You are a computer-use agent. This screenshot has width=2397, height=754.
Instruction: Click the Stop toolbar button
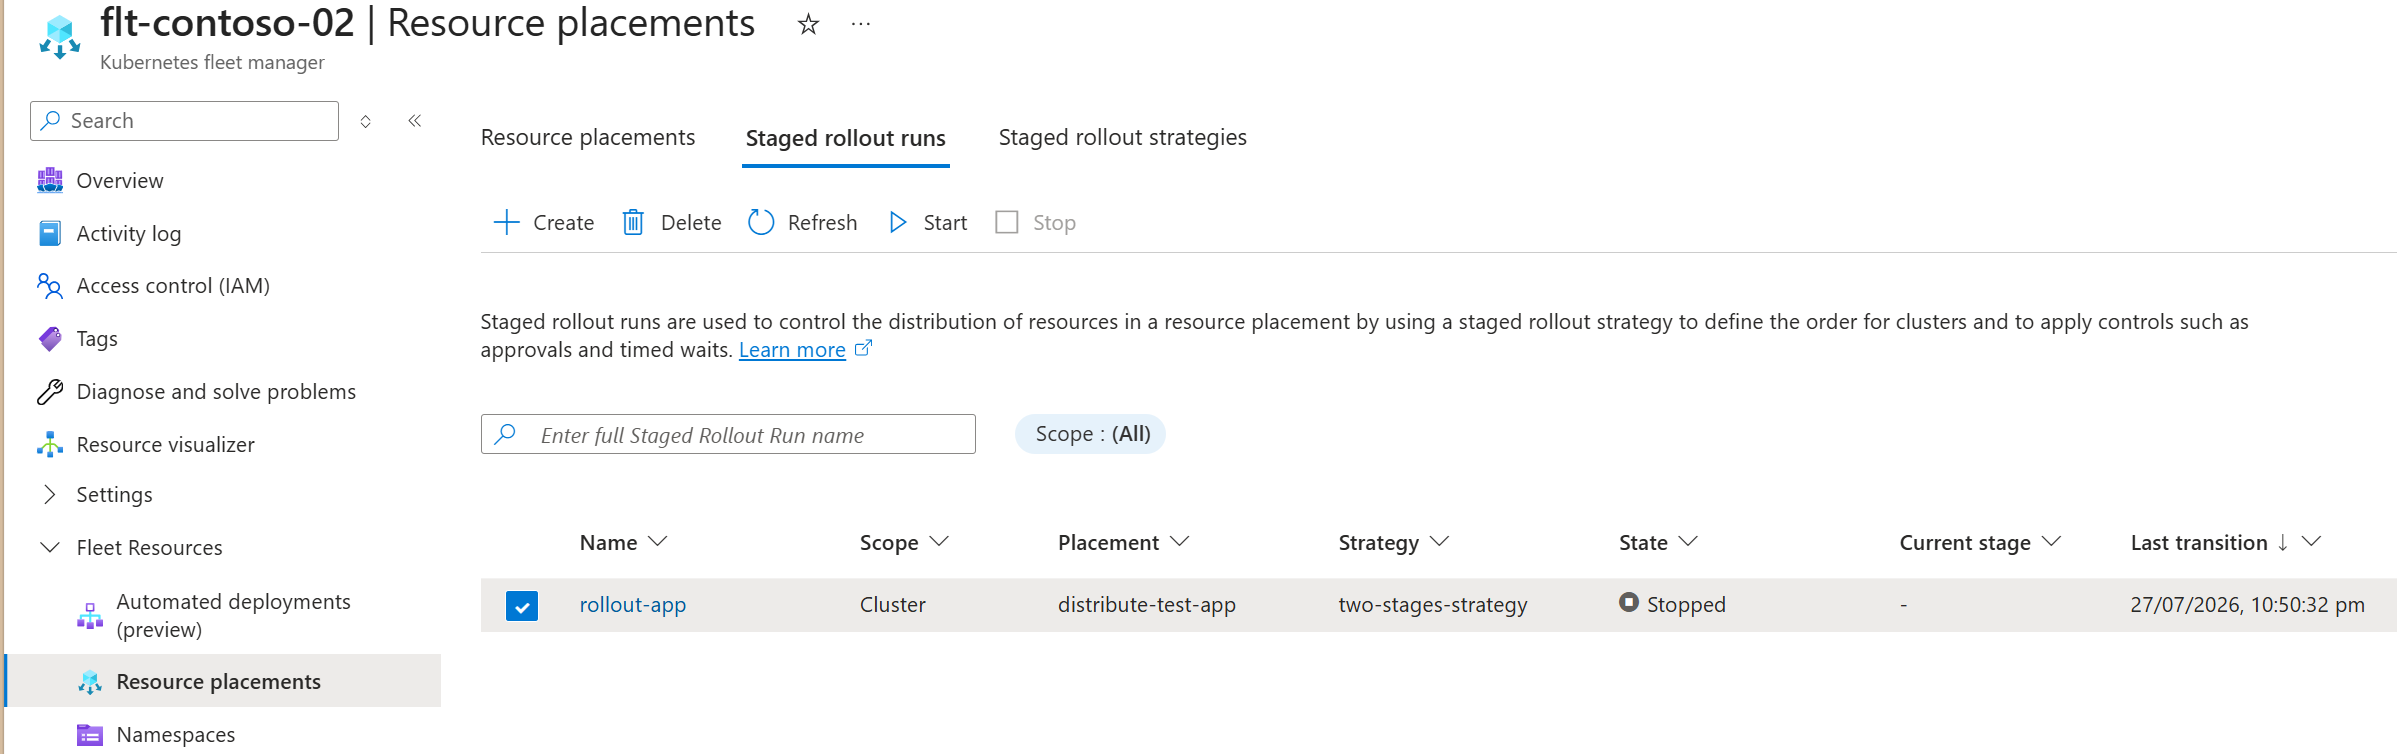tap(1035, 222)
